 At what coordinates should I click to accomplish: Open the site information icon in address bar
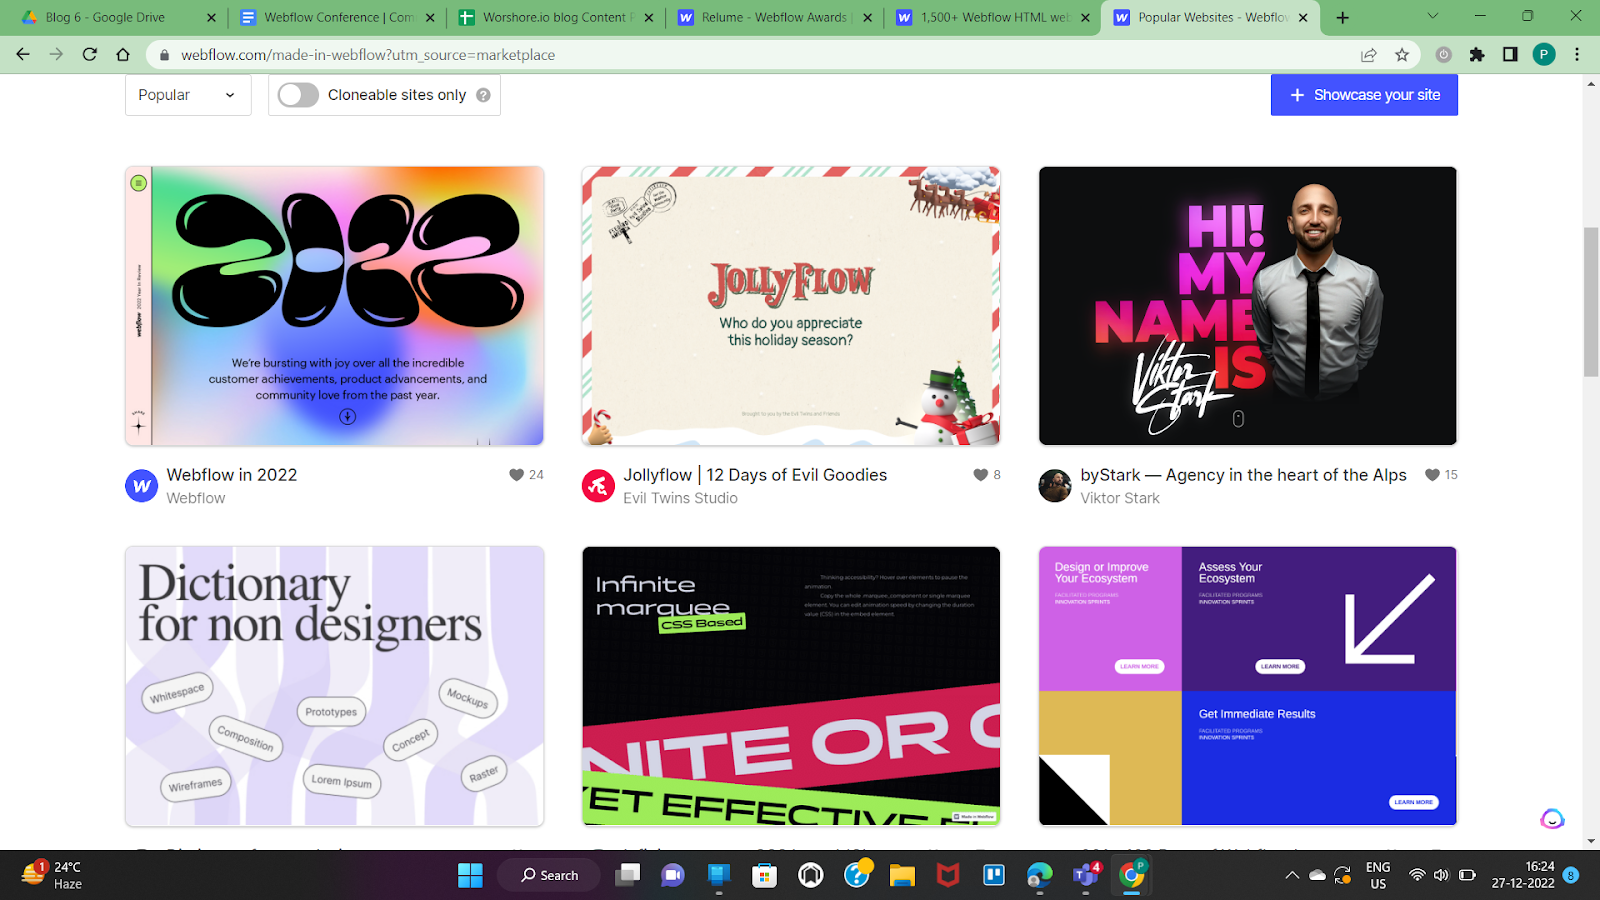click(x=163, y=55)
